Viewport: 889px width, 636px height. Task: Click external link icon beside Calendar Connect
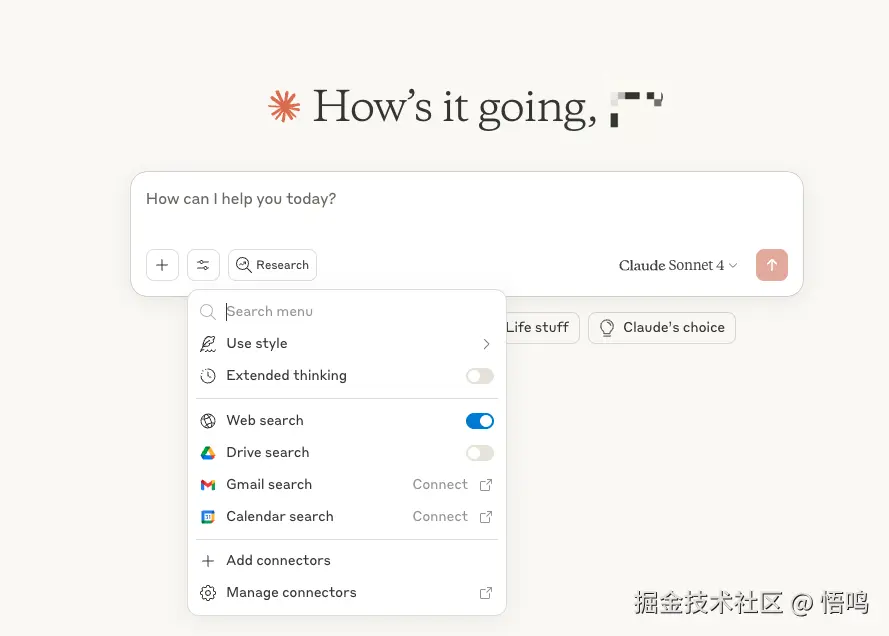[486, 517]
